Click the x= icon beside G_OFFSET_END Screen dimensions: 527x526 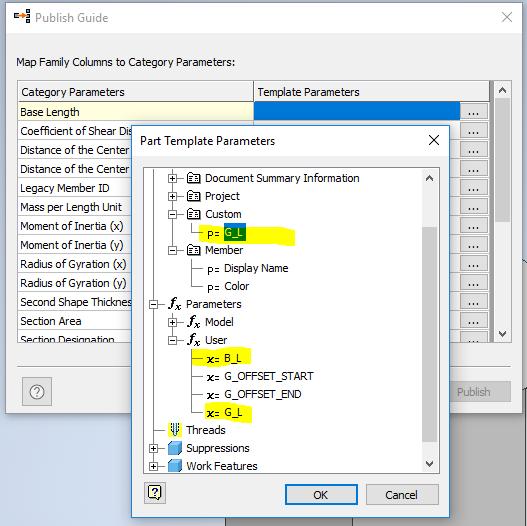pos(213,395)
